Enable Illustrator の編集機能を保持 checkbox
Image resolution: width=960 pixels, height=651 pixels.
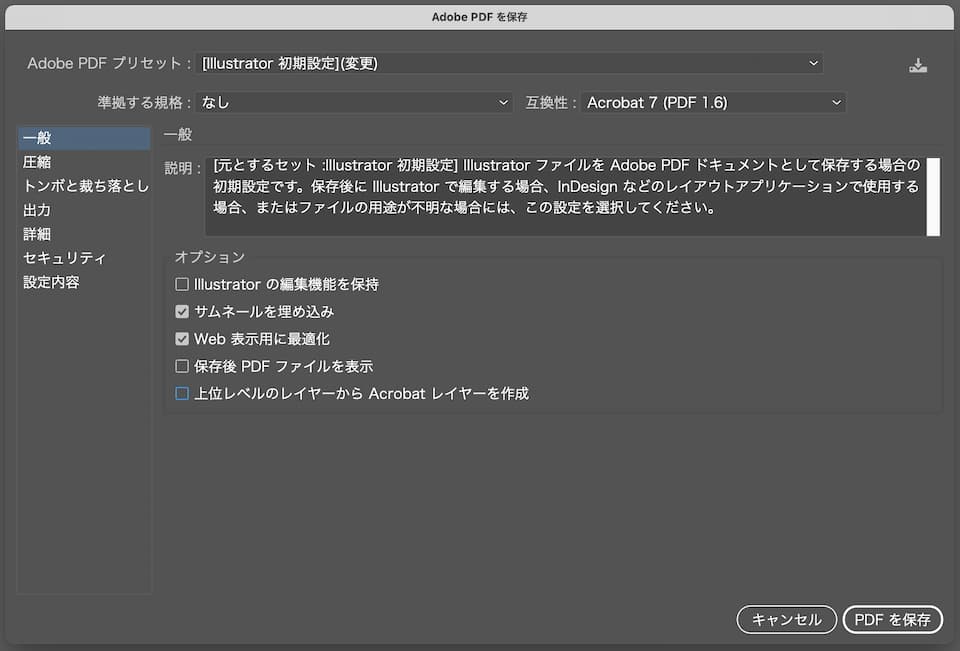182,285
